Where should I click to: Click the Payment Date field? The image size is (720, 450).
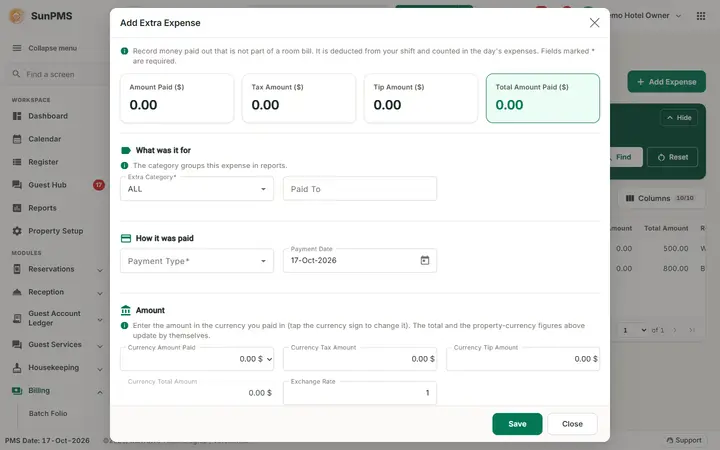[x=360, y=260]
